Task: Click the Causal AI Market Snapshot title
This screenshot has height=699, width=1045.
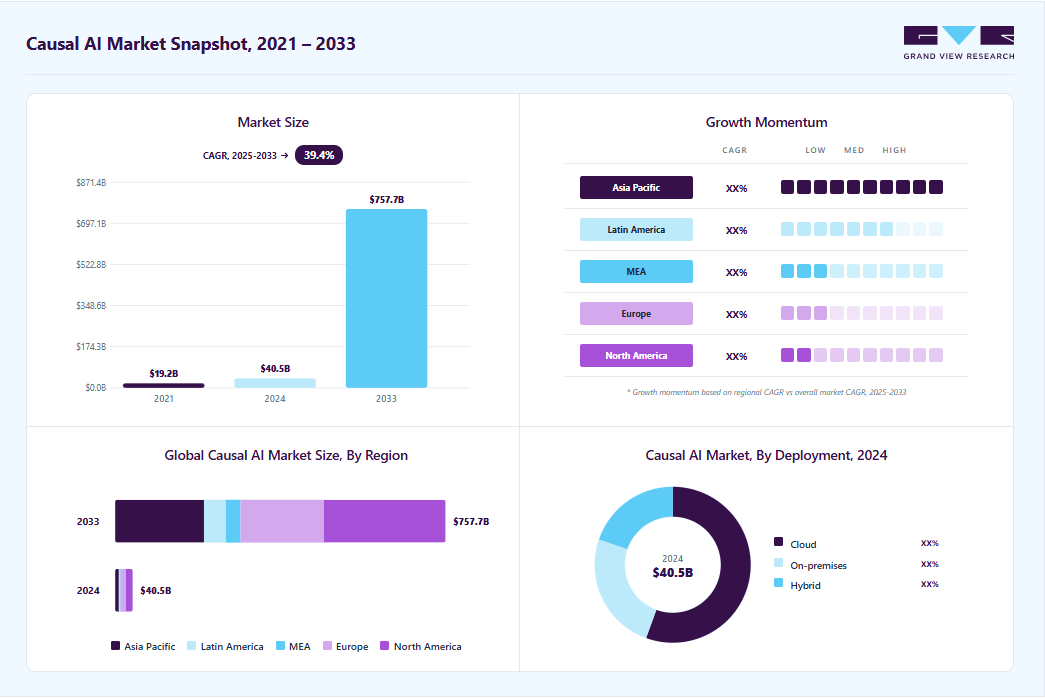Action: [x=191, y=44]
